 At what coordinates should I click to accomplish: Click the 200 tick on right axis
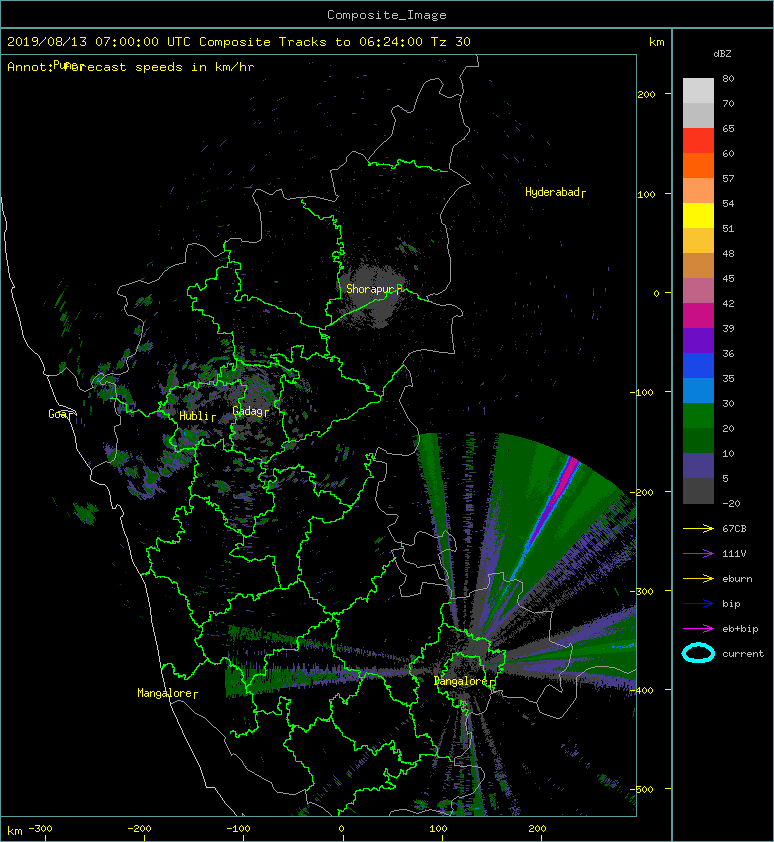coord(646,95)
